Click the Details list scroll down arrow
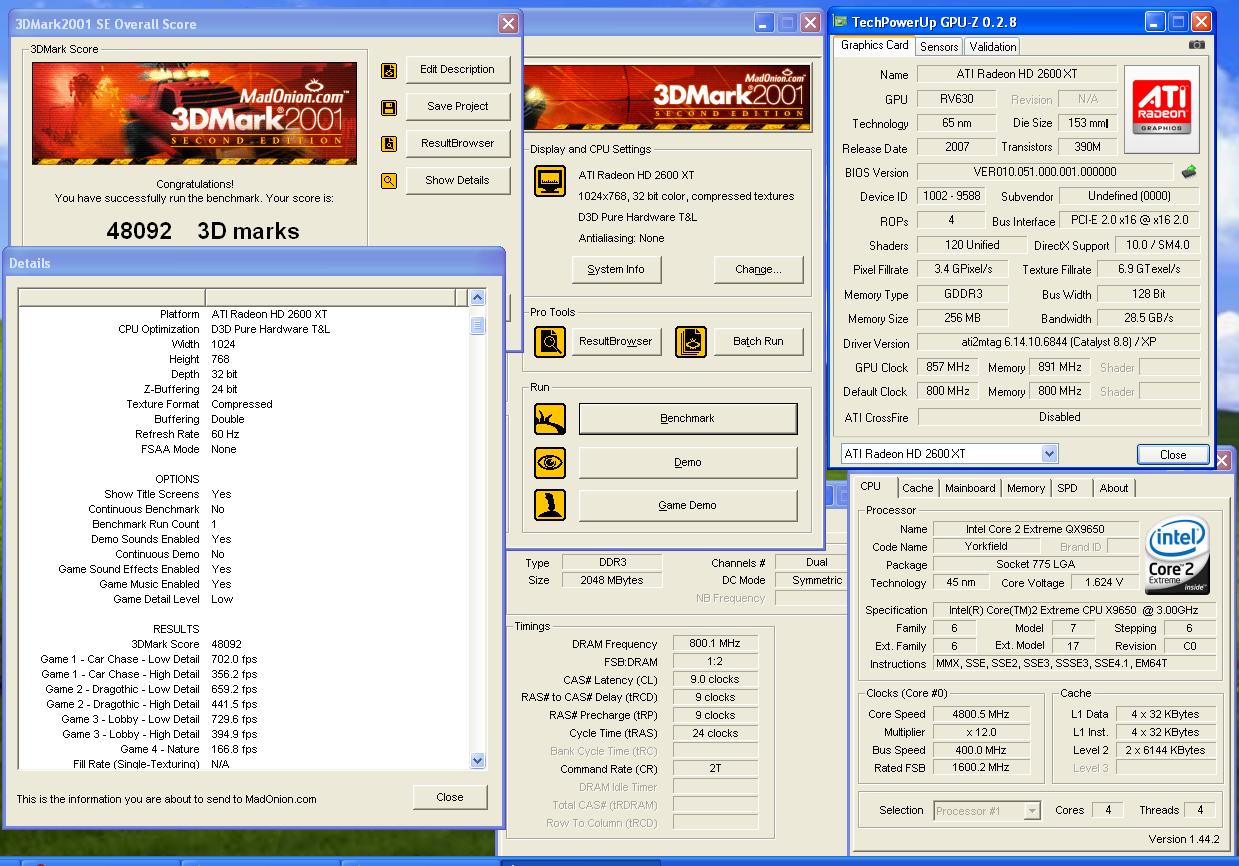 (x=477, y=761)
